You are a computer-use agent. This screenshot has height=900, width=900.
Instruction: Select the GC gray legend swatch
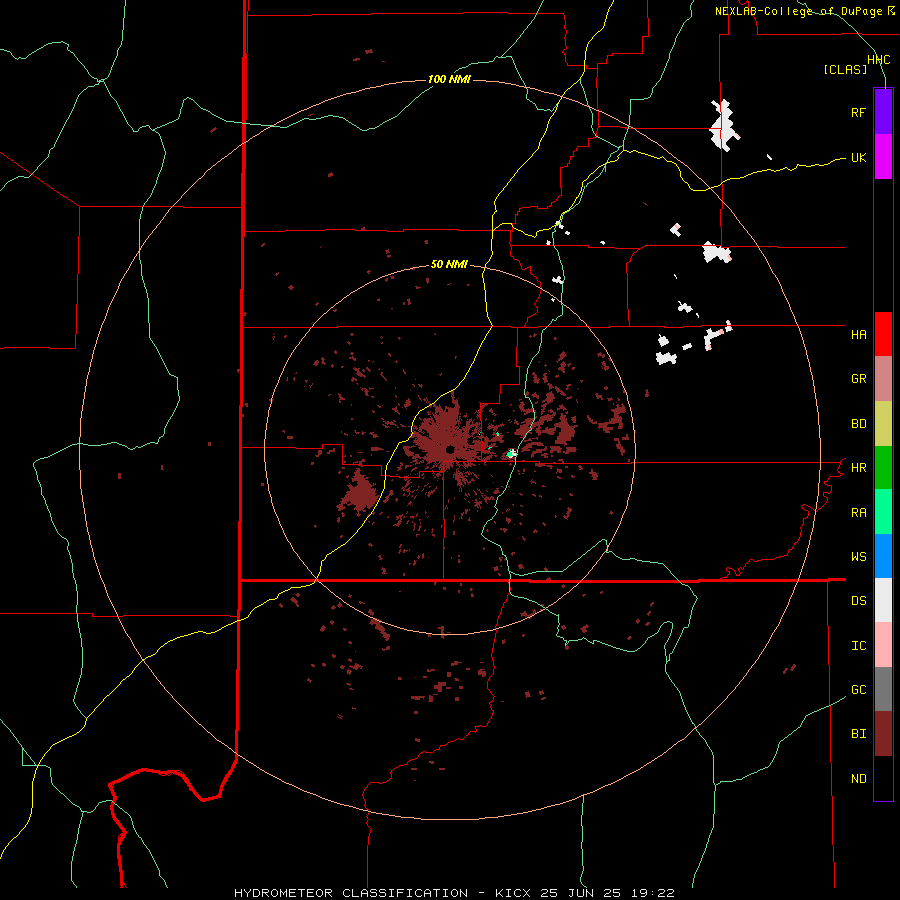pyautogui.click(x=883, y=689)
